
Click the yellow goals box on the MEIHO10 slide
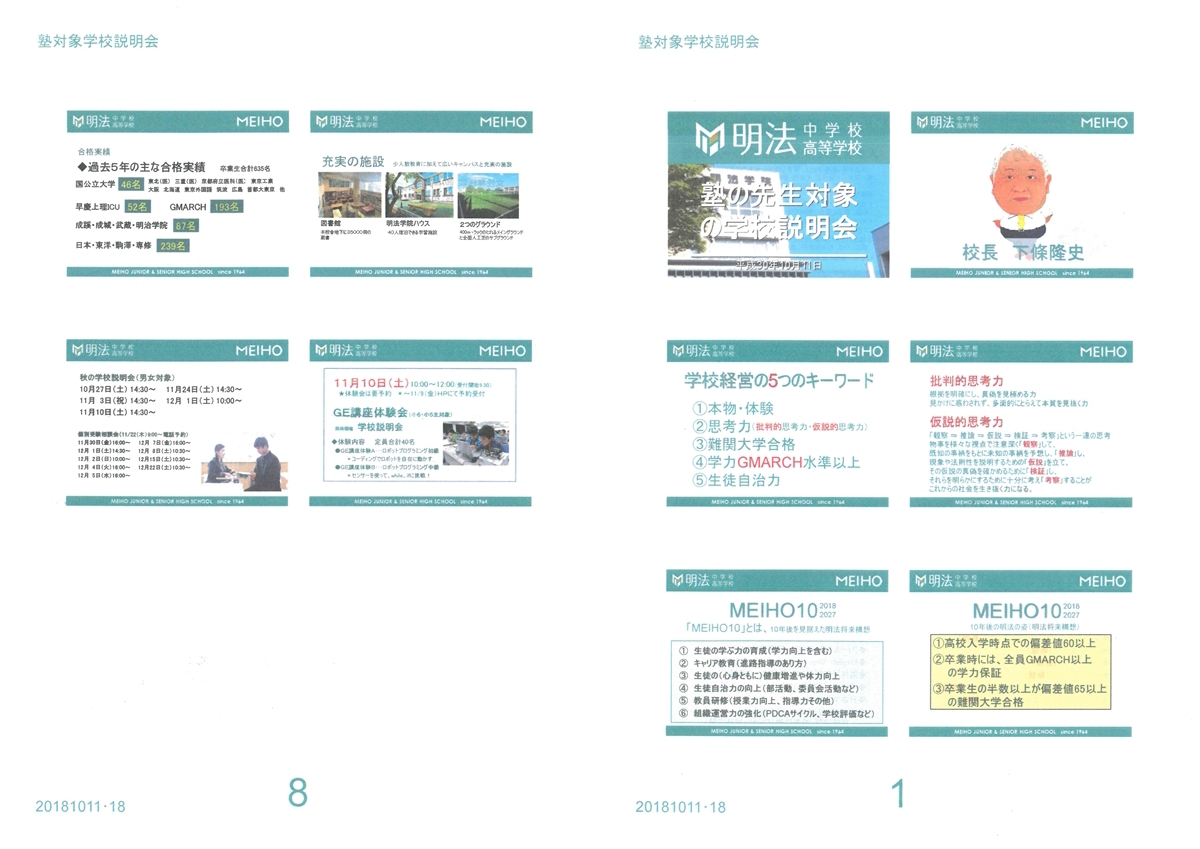click(x=1020, y=673)
